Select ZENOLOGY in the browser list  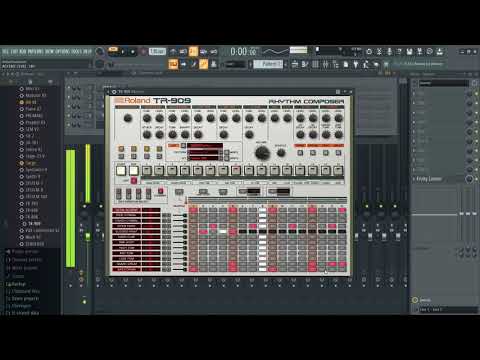tap(35, 244)
